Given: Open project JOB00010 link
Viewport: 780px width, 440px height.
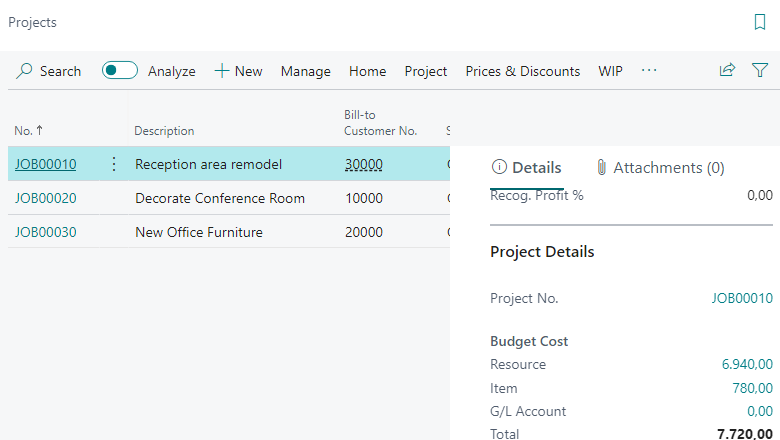Looking at the screenshot, I should click(46, 164).
